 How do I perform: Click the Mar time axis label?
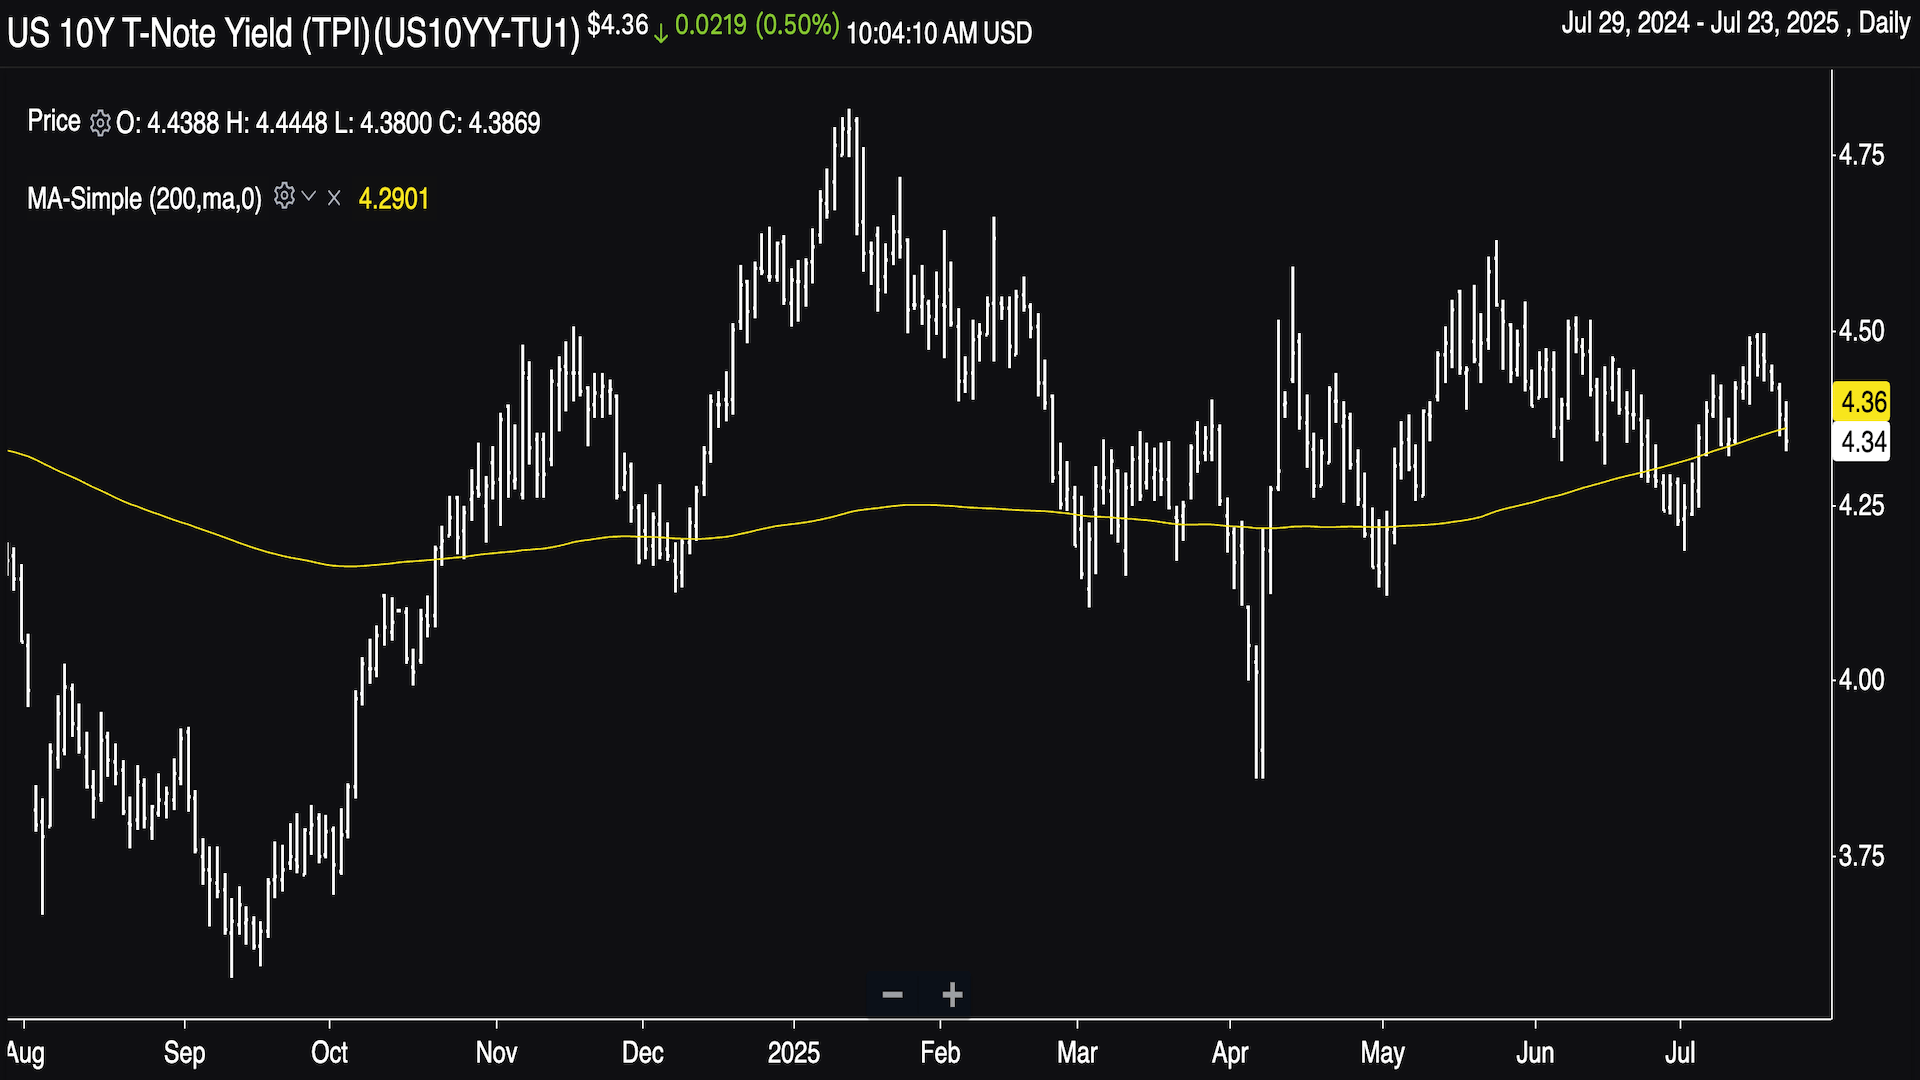coord(1077,1052)
